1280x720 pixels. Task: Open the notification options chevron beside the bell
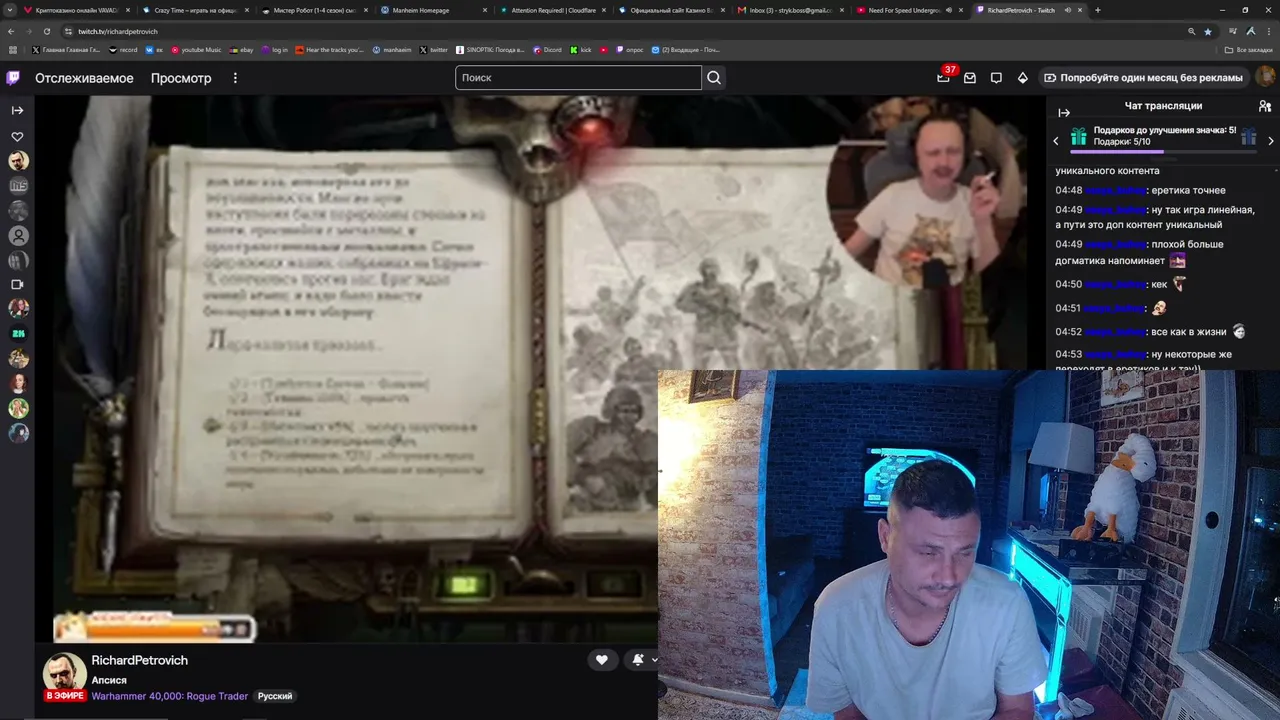click(x=654, y=660)
